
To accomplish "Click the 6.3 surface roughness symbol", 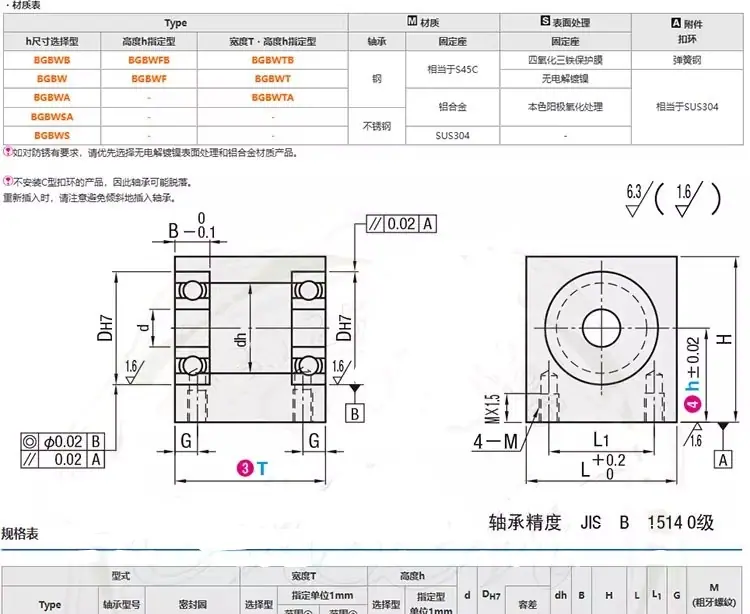I will (637, 199).
